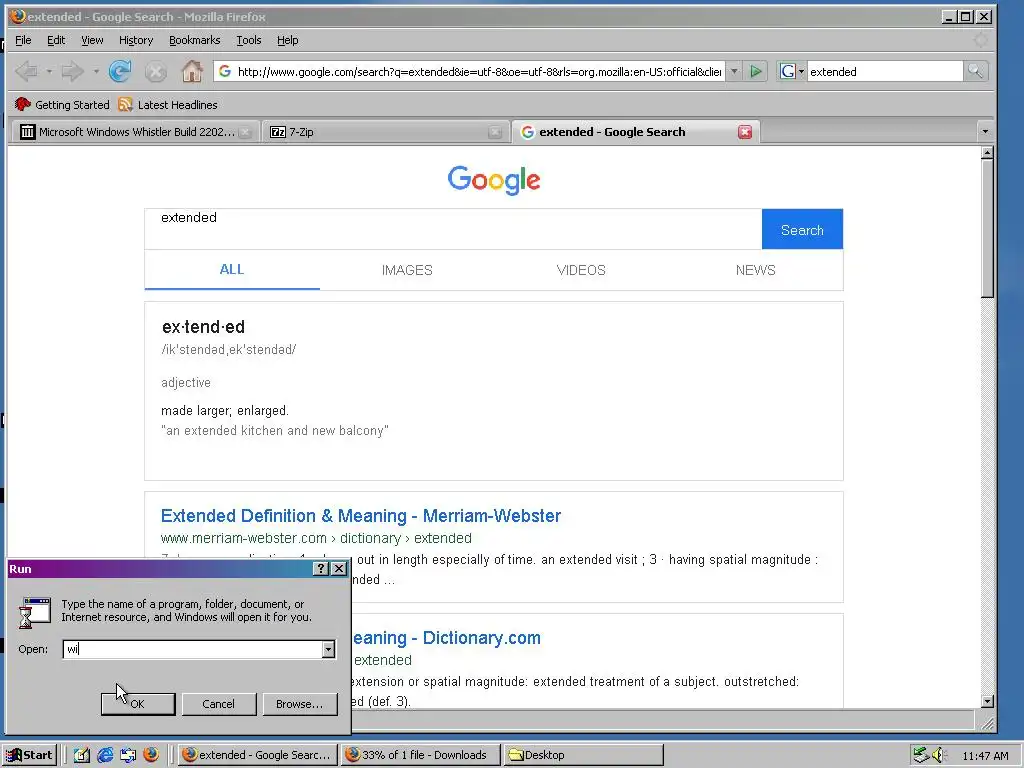Click the Stop loading icon

[x=155, y=71]
